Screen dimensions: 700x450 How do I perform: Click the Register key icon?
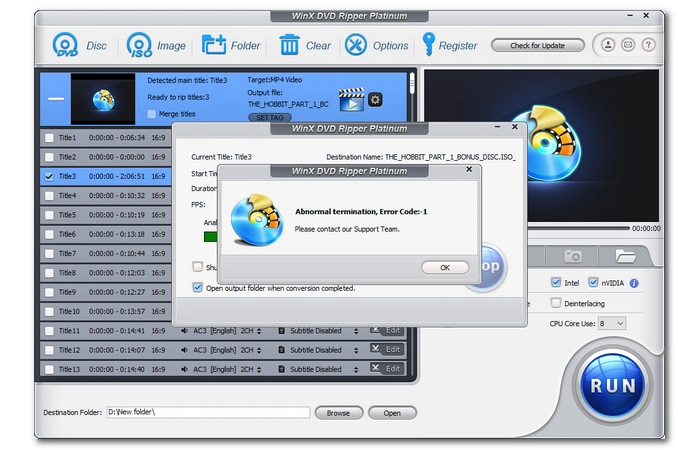coord(428,44)
